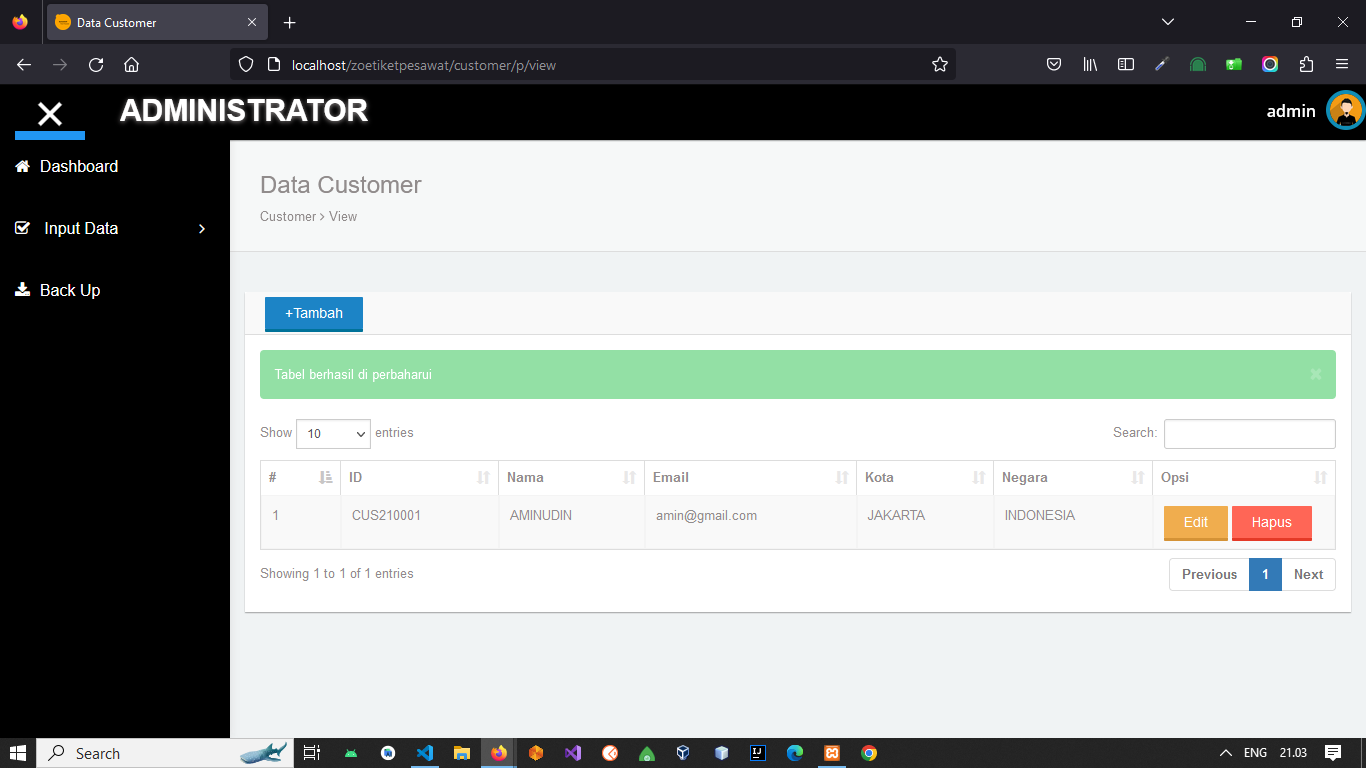Click Hapus to delete customer CUS210001

coord(1271,523)
